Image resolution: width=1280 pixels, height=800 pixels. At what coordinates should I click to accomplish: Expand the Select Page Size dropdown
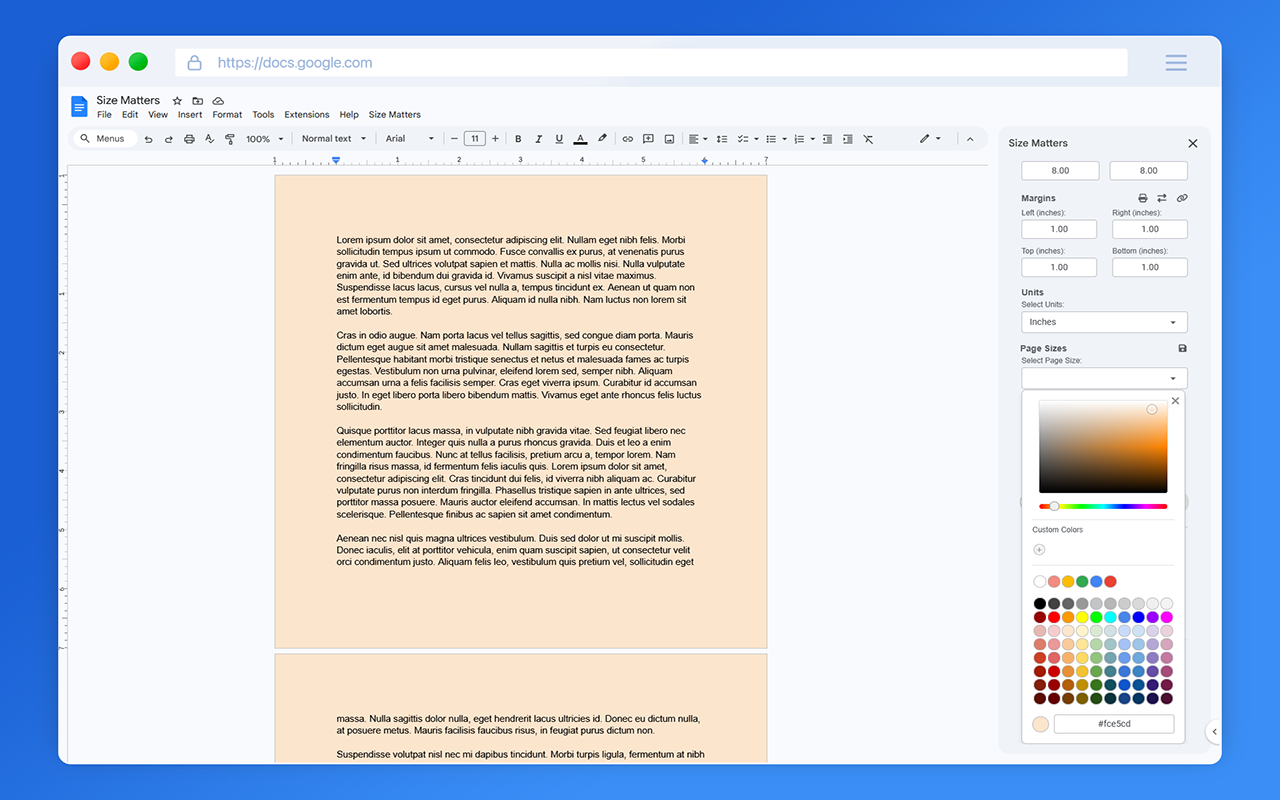1103,378
